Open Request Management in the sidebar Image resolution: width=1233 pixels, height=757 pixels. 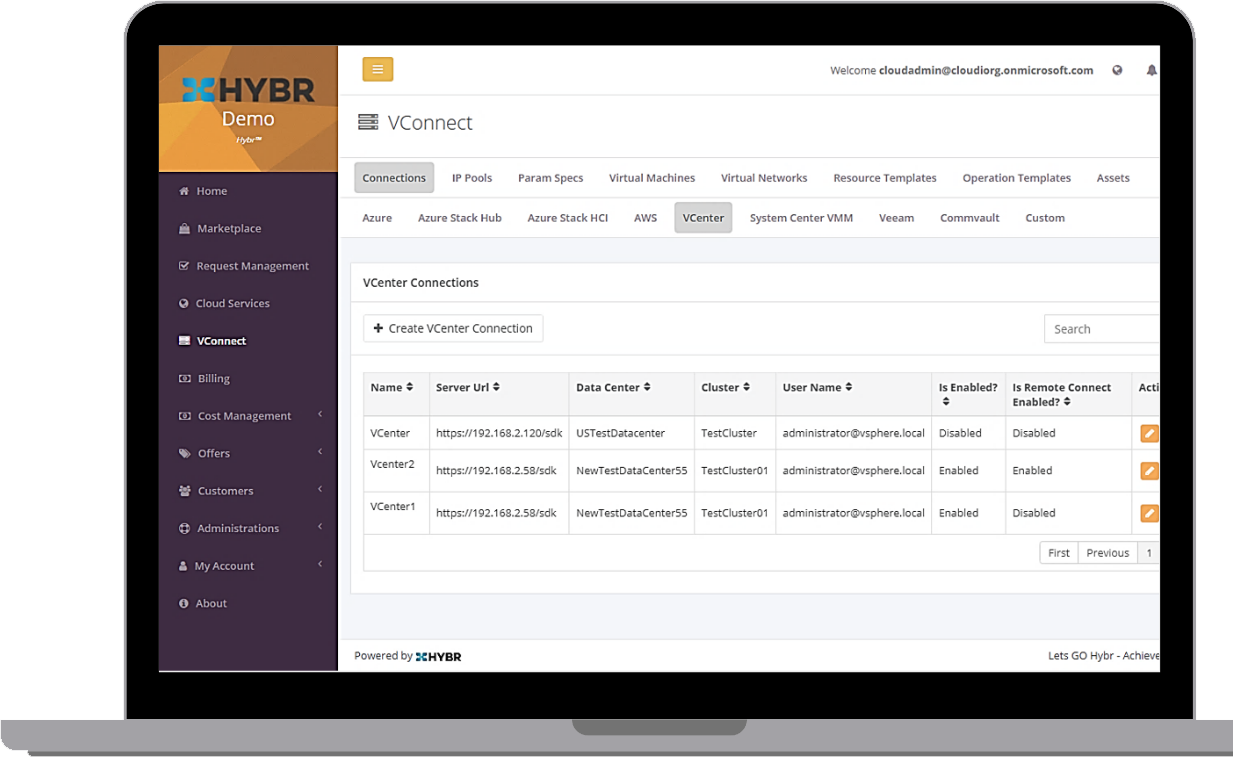pyautogui.click(x=253, y=266)
